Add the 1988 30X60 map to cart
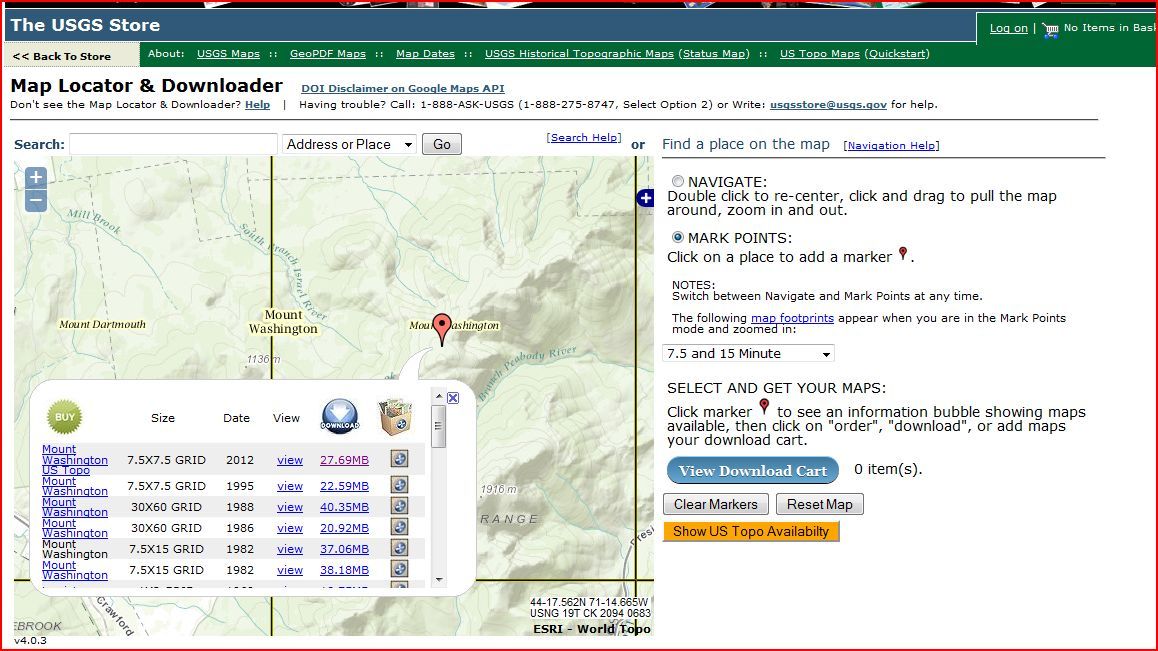Image resolution: width=1158 pixels, height=651 pixels. (400, 506)
